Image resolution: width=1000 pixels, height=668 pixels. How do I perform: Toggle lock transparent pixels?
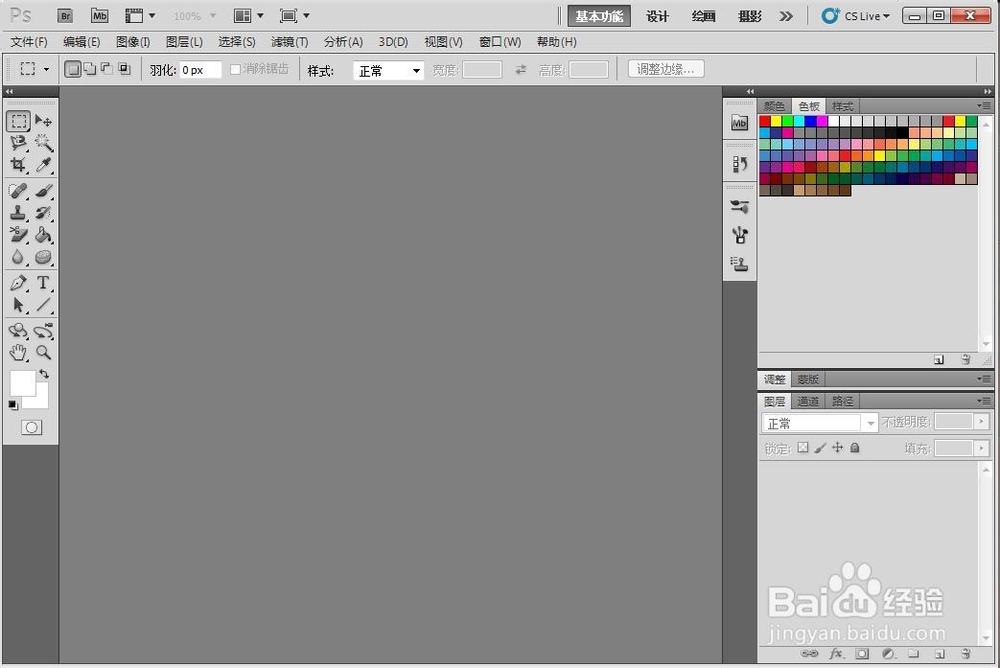(803, 448)
